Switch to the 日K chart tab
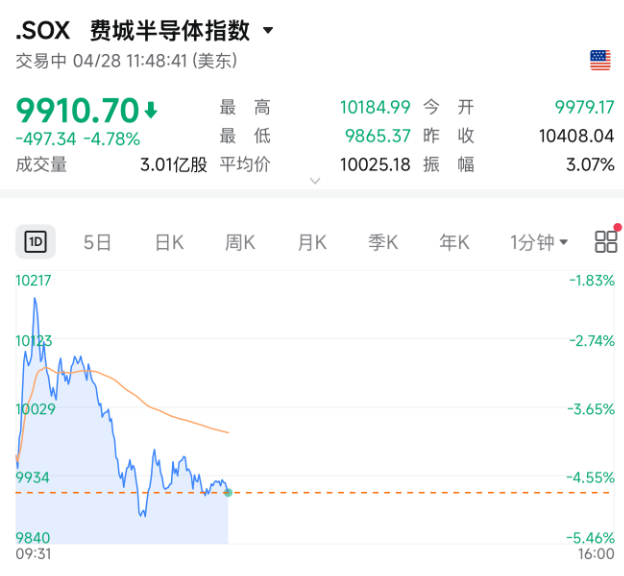This screenshot has width=624, height=576. 169,242
